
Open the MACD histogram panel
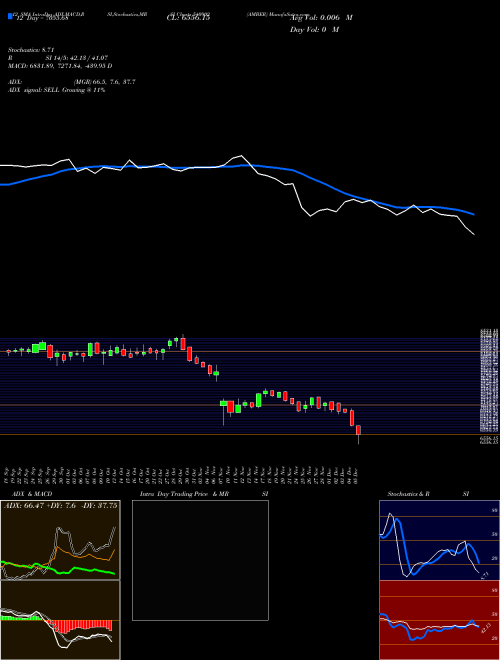[60, 620]
